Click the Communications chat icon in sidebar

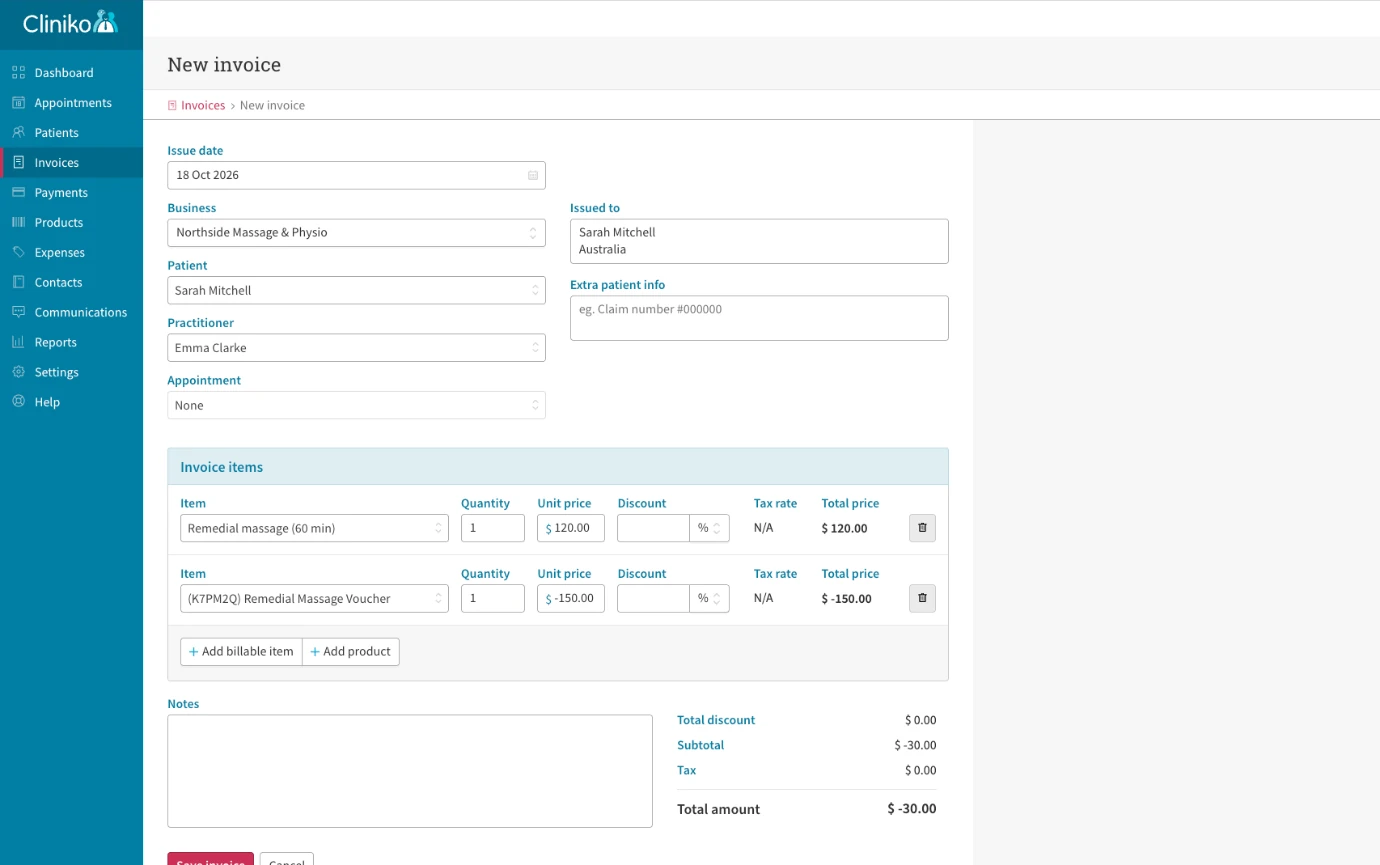(18, 312)
